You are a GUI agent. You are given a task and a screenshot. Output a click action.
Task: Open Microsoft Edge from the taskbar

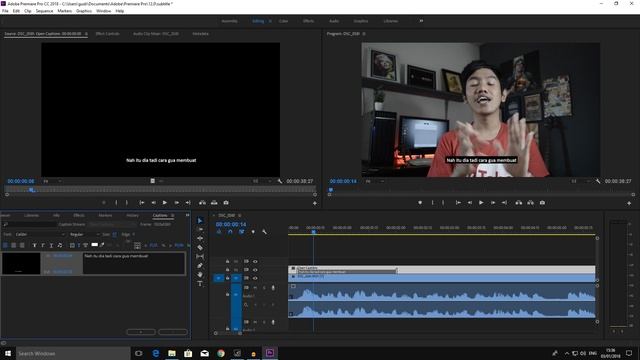coord(156,353)
